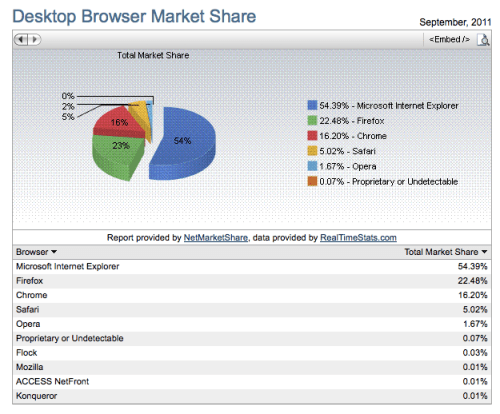This screenshot has height=414, width=500.
Task: Click the Total Market Share chart title
Action: (x=153, y=55)
